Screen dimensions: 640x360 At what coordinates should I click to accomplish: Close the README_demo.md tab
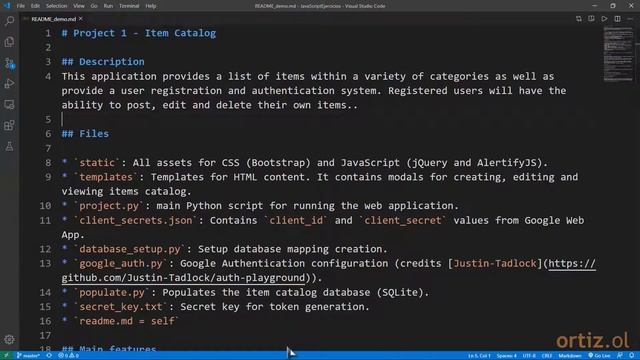click(81, 19)
